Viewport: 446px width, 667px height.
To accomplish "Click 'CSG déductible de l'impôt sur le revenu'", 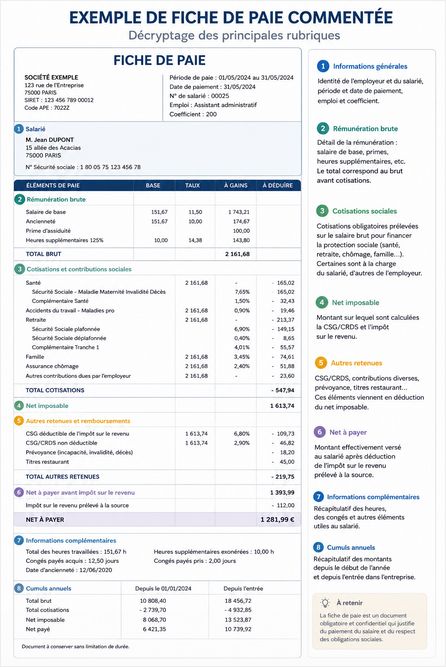I will 77,433.
